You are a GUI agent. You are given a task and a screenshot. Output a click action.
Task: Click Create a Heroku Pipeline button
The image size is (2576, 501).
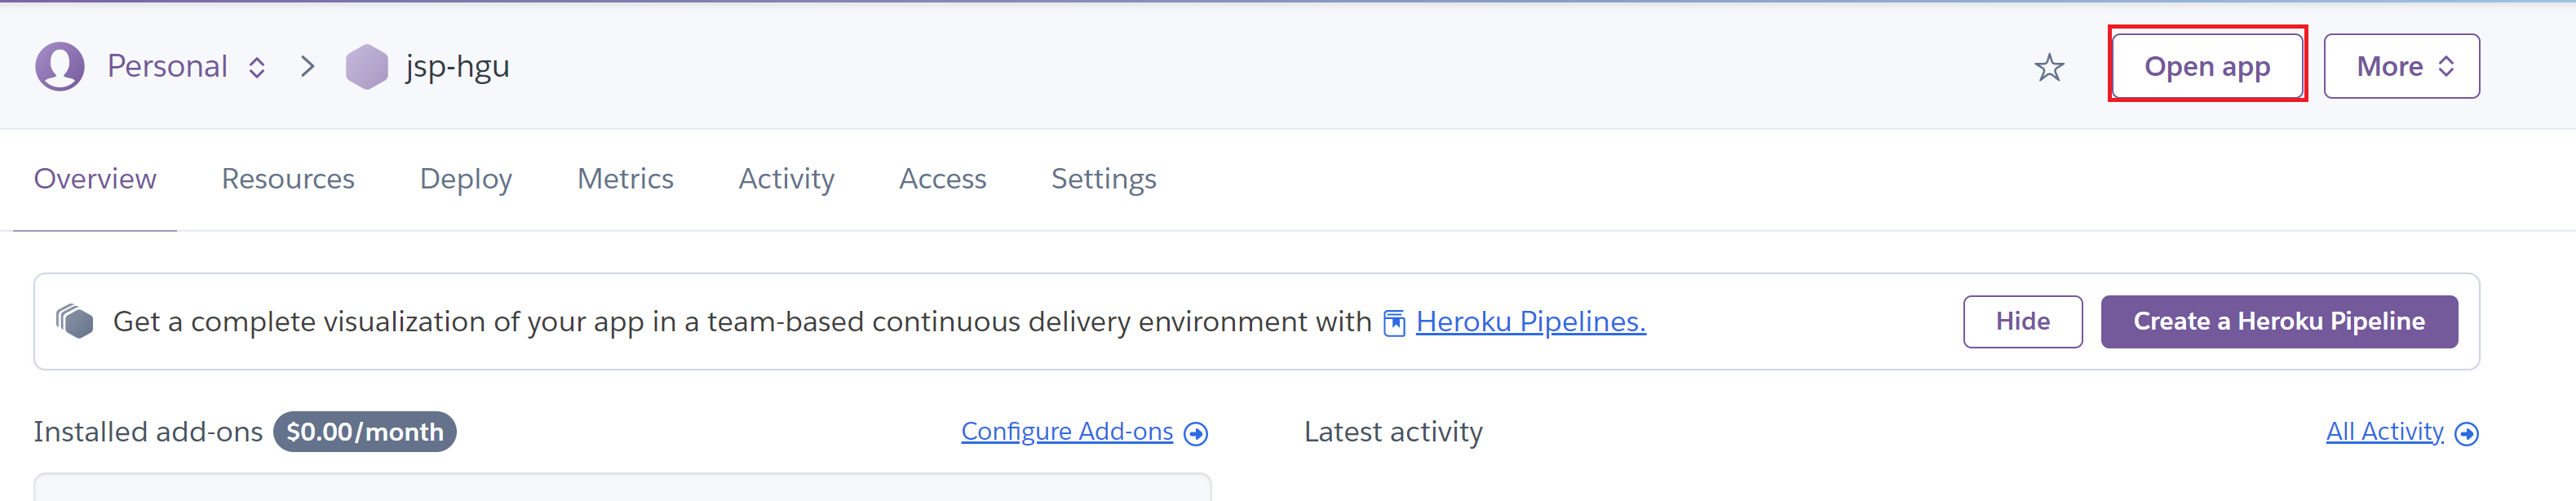[x=2278, y=322]
